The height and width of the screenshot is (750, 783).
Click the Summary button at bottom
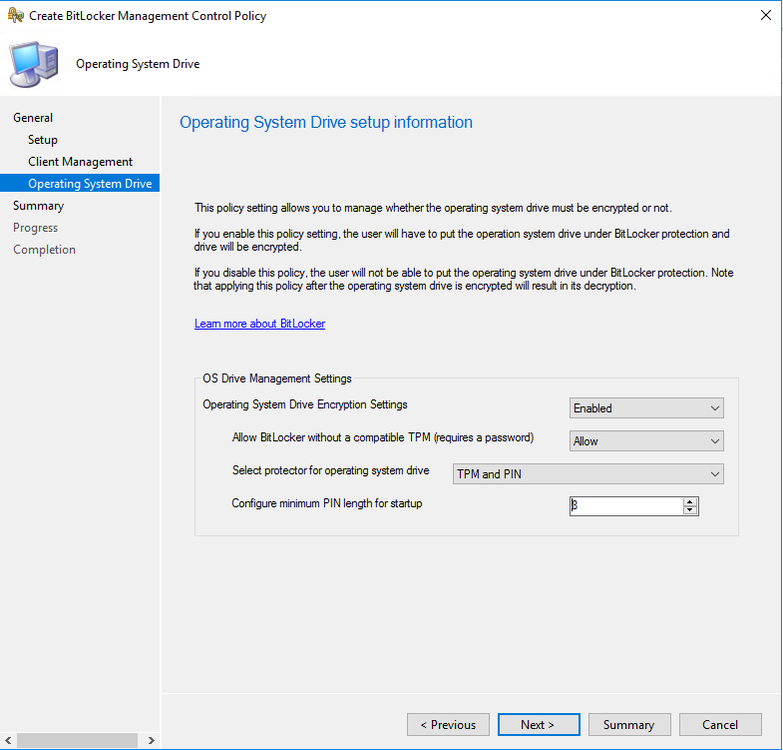pyautogui.click(x=629, y=725)
